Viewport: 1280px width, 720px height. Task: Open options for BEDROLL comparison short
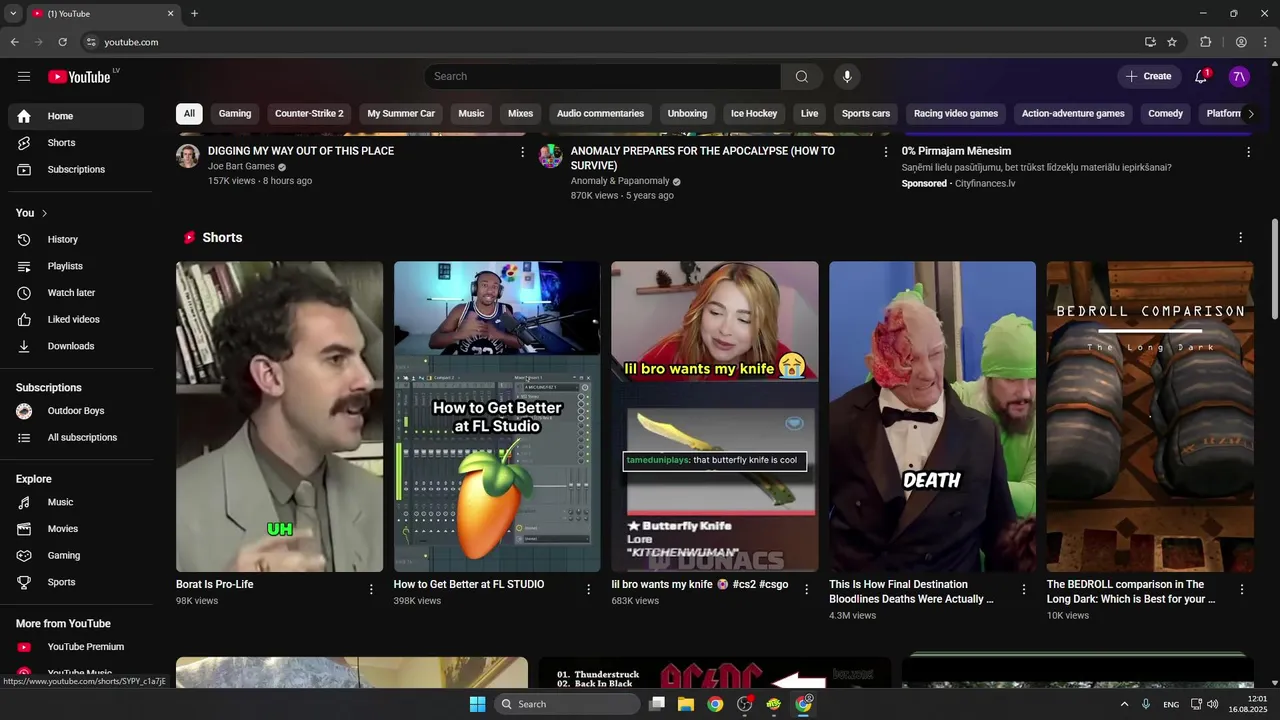click(1242, 590)
